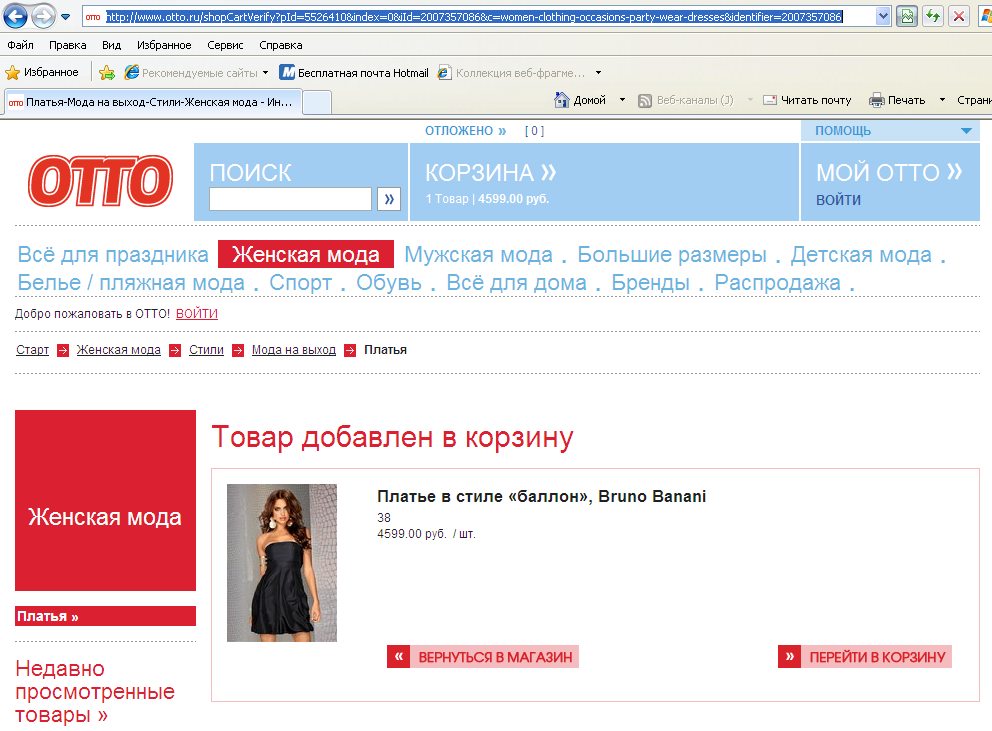Click the browser Back arrow button
This screenshot has width=992, height=731.
click(x=16, y=16)
